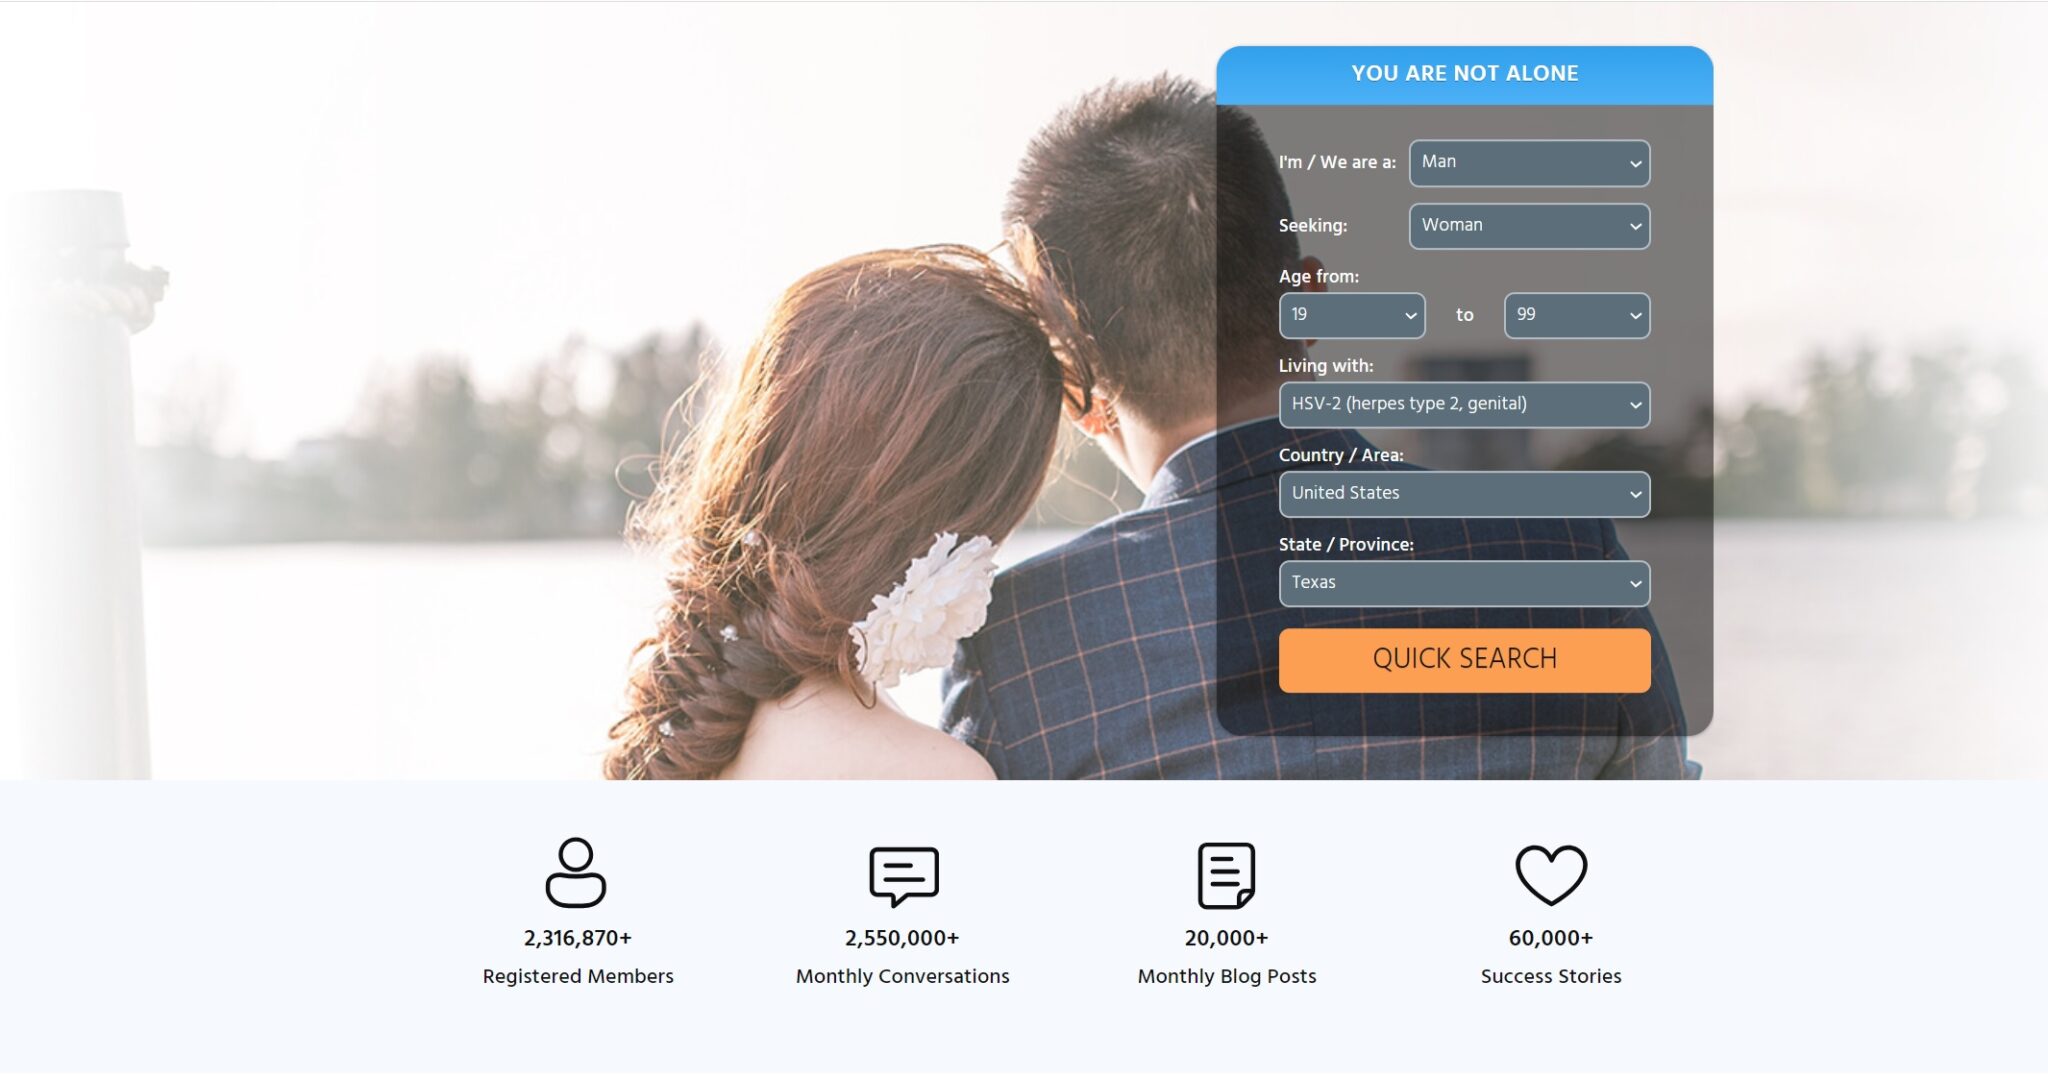Click the Monthly Conversations chat bubble icon
The image size is (2048, 1079).
pyautogui.click(x=903, y=874)
